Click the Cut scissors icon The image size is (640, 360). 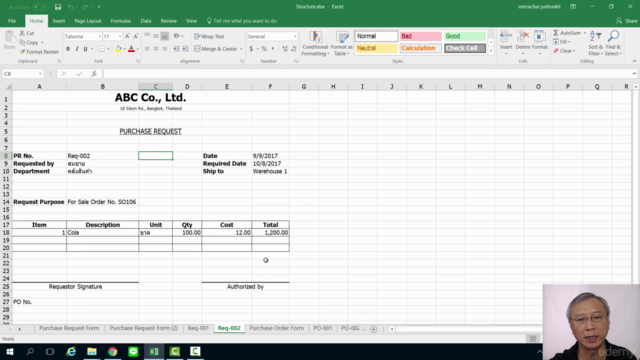tap(22, 33)
